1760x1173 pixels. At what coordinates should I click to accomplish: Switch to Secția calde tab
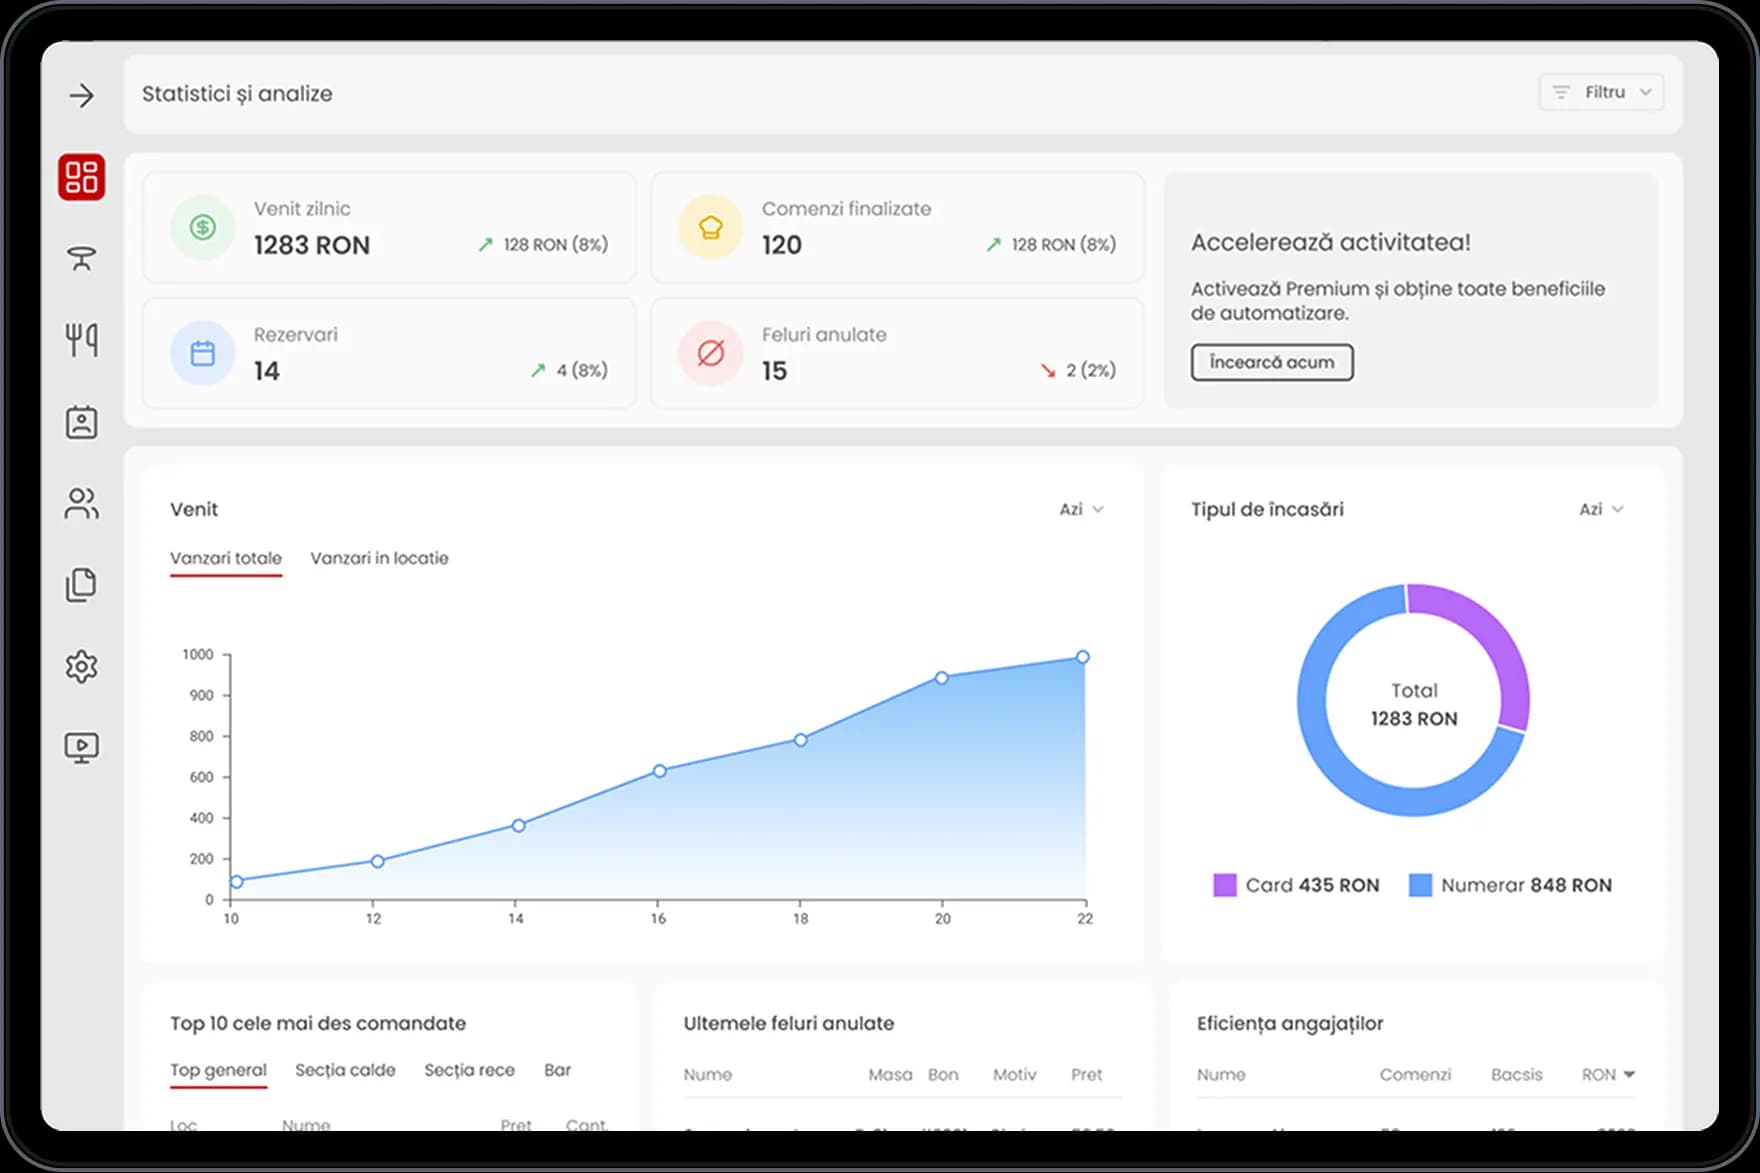click(345, 1070)
